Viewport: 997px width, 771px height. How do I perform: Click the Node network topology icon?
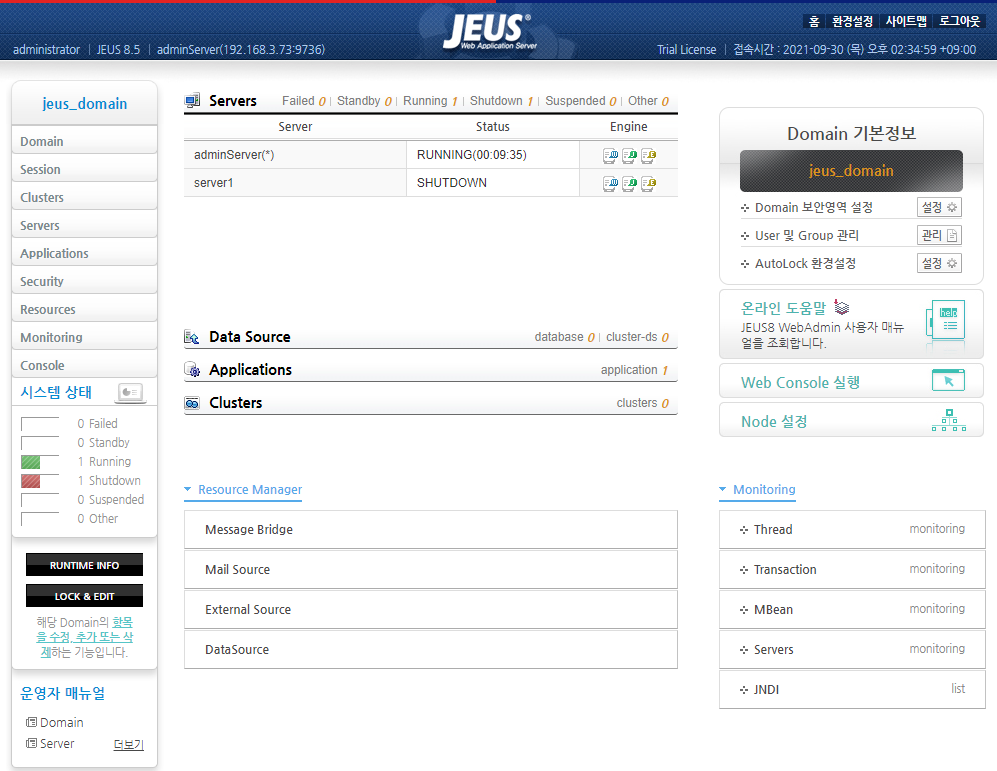pos(949,420)
